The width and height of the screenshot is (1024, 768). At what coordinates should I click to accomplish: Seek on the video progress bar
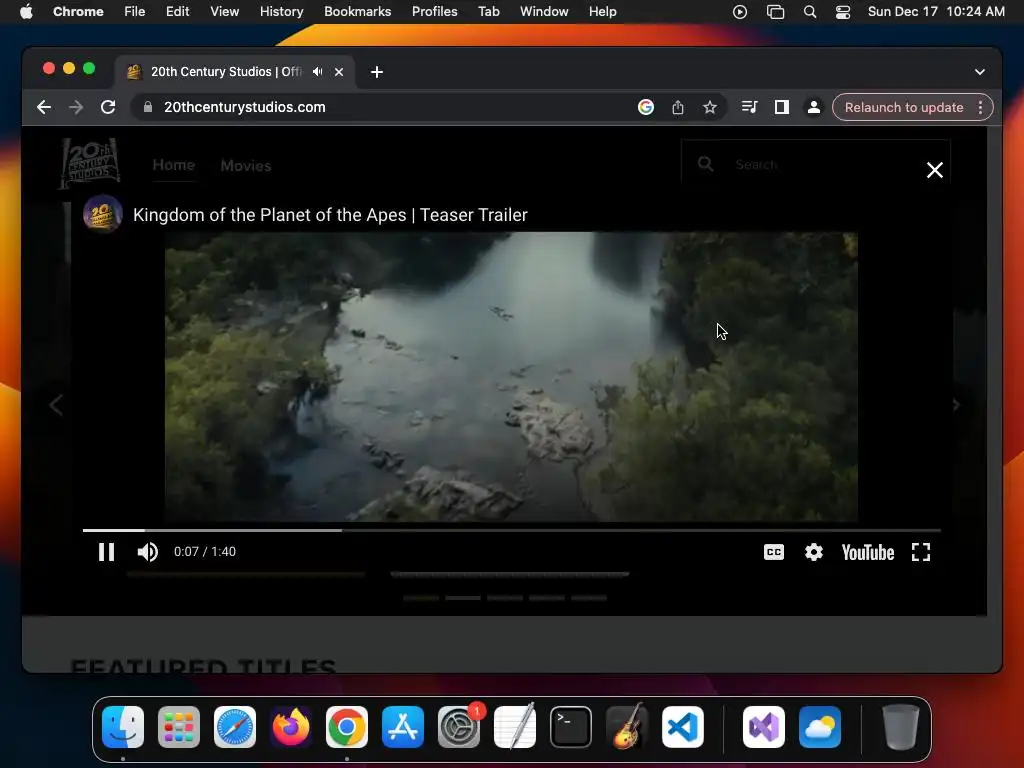(511, 530)
